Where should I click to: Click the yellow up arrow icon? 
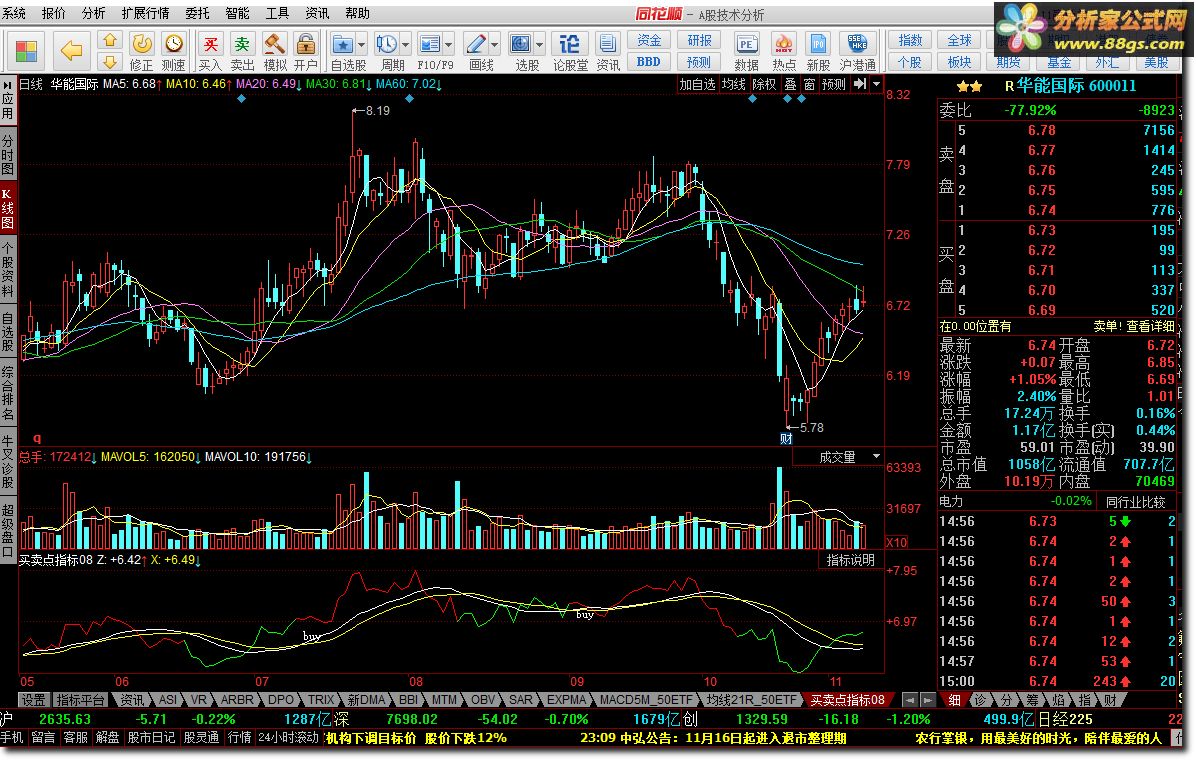(110, 40)
